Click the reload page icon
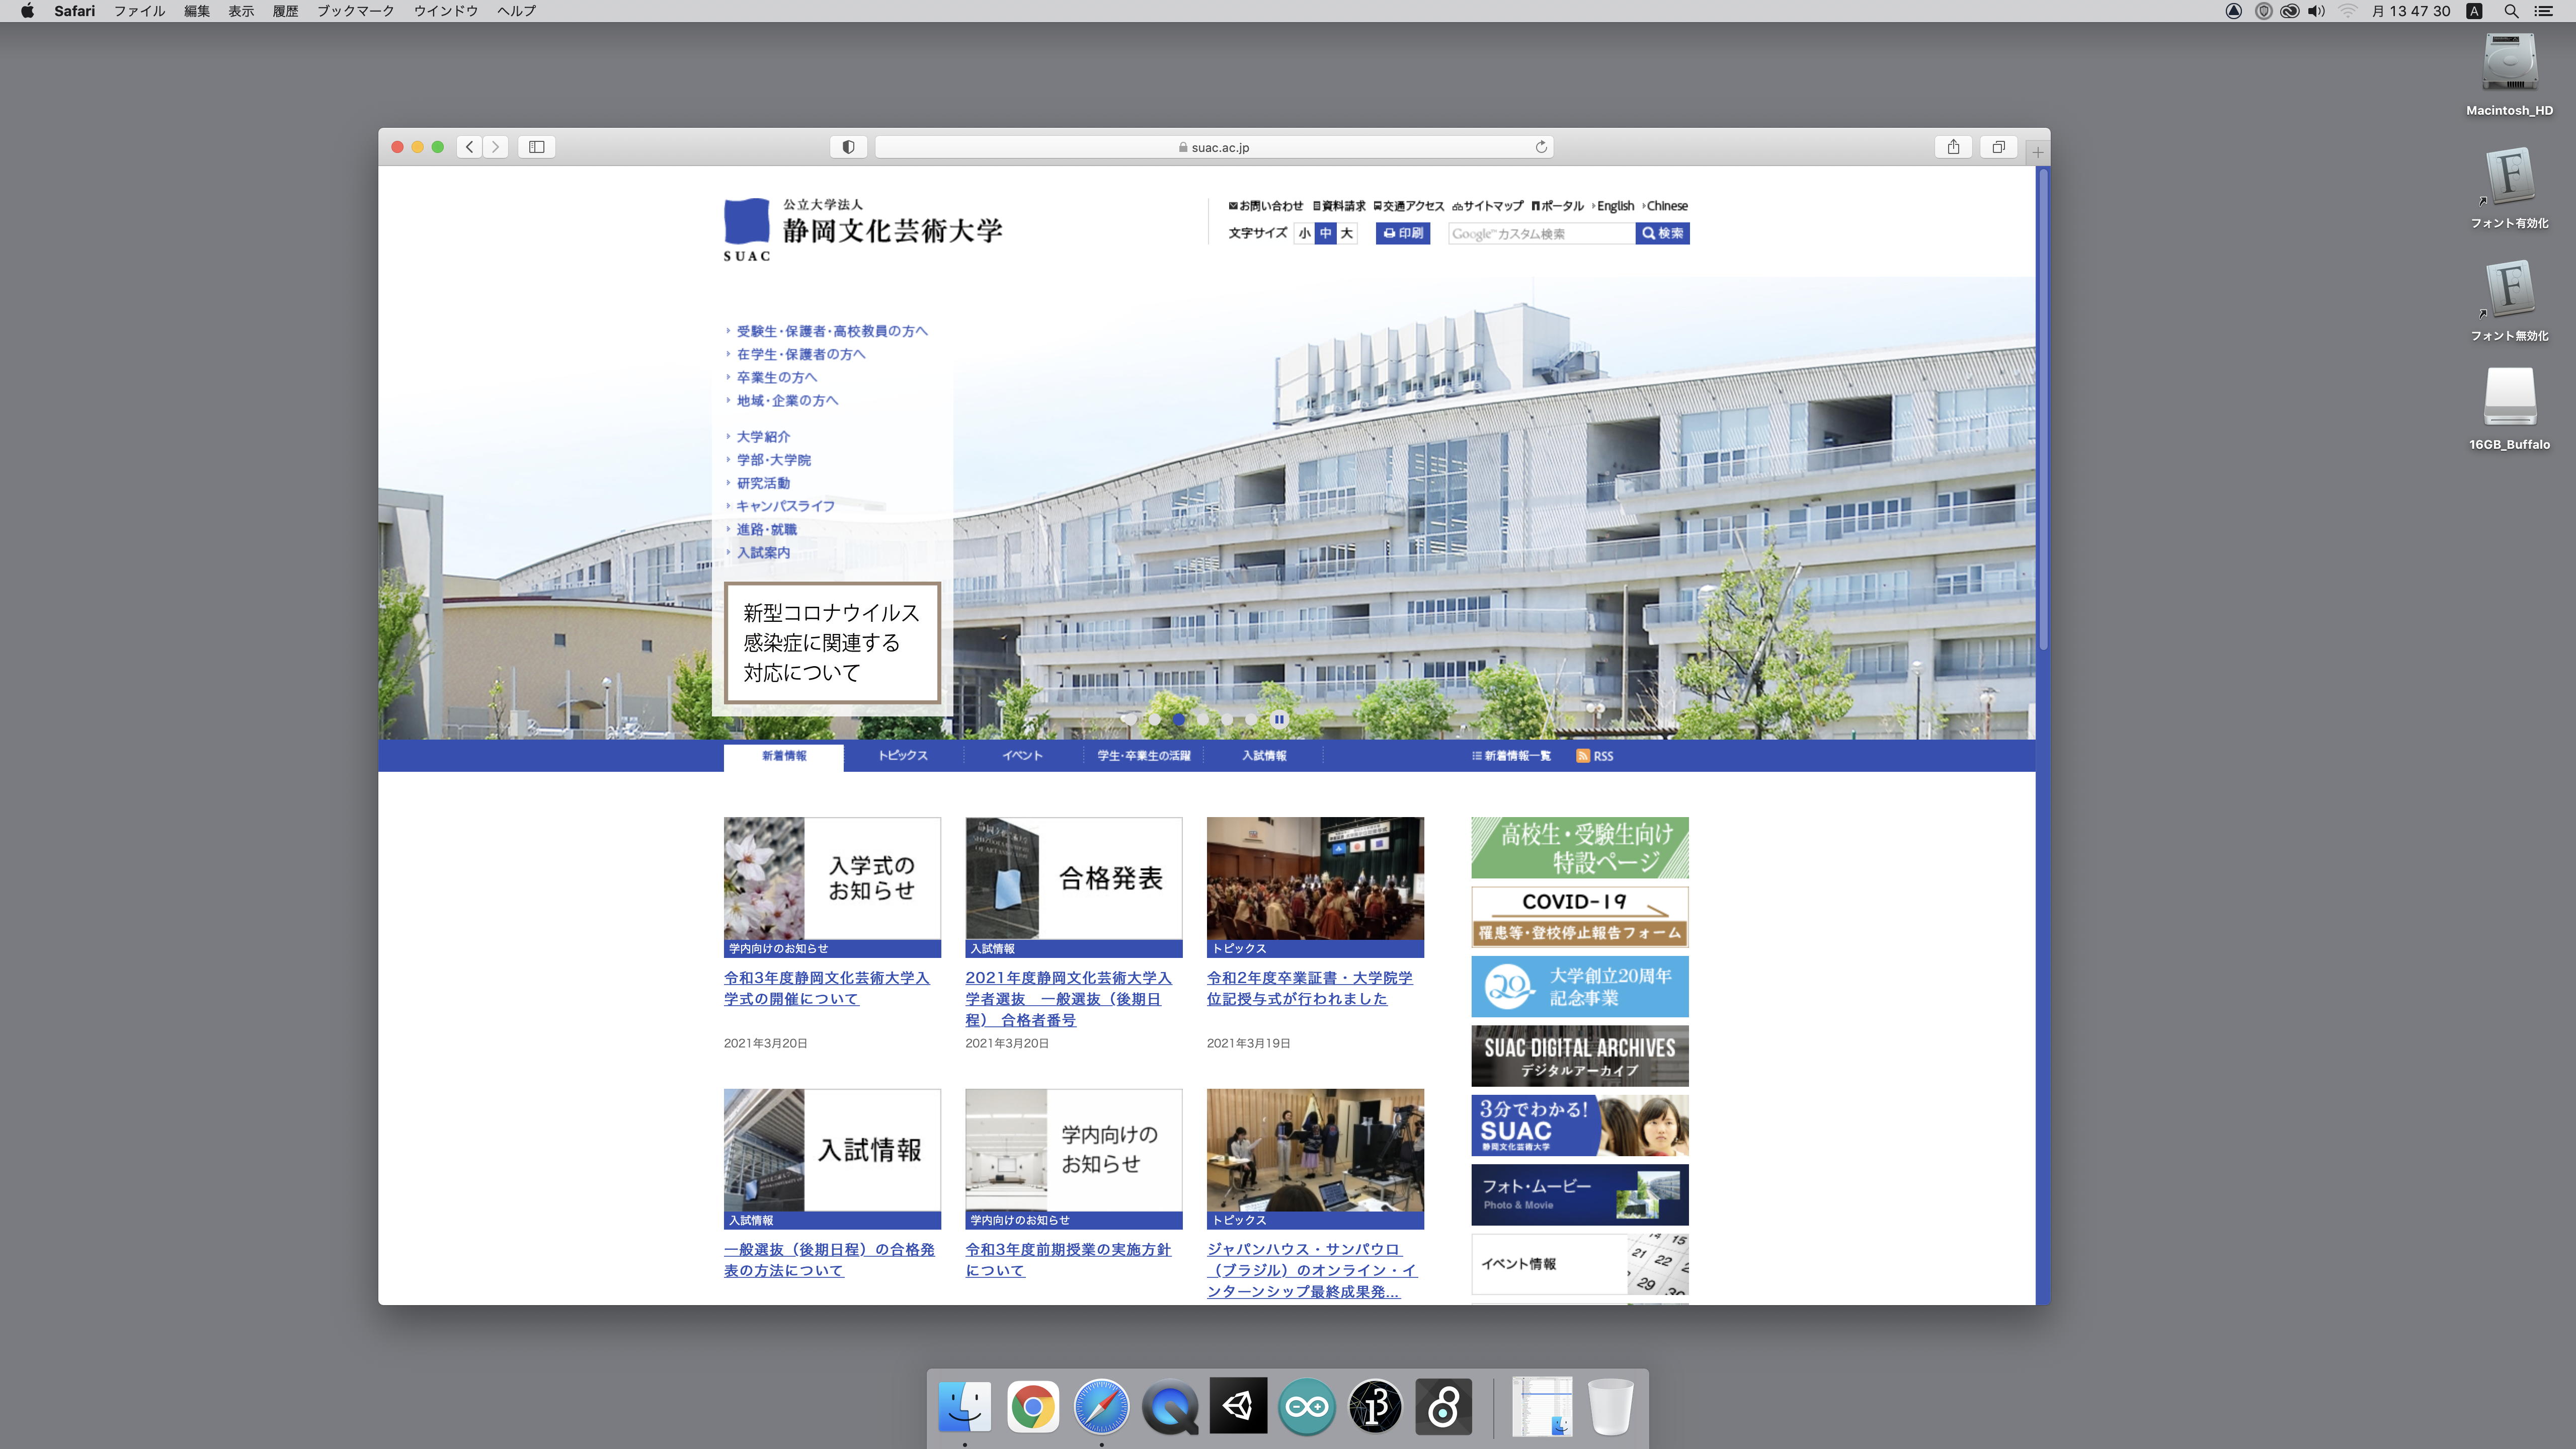Viewport: 2576px width, 1449px height. (x=1541, y=147)
